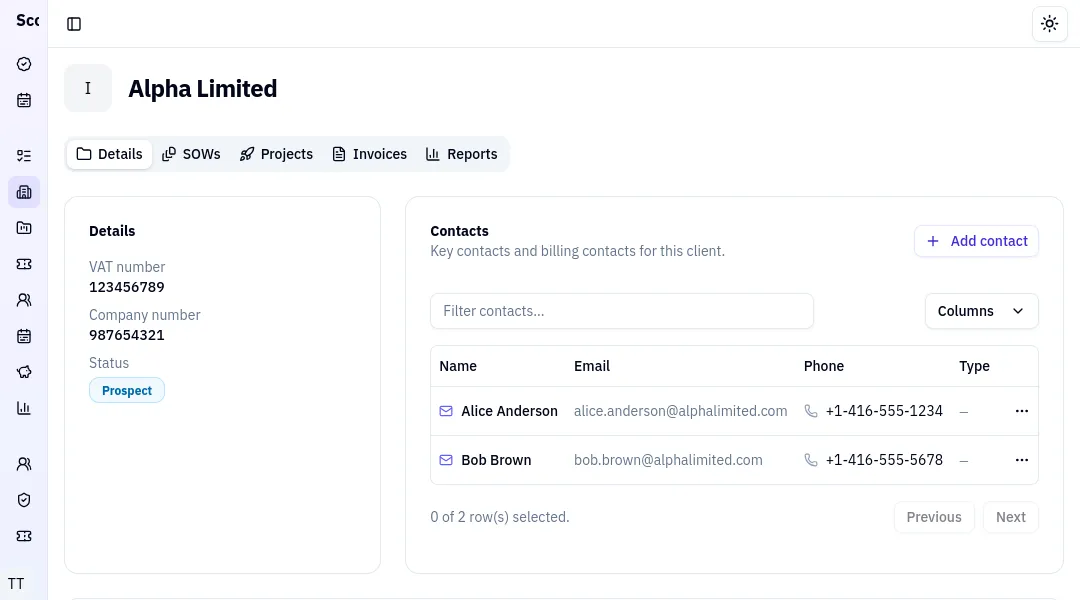The width and height of the screenshot is (1080, 600).
Task: Click the Next pagination button
Action: tap(1010, 517)
